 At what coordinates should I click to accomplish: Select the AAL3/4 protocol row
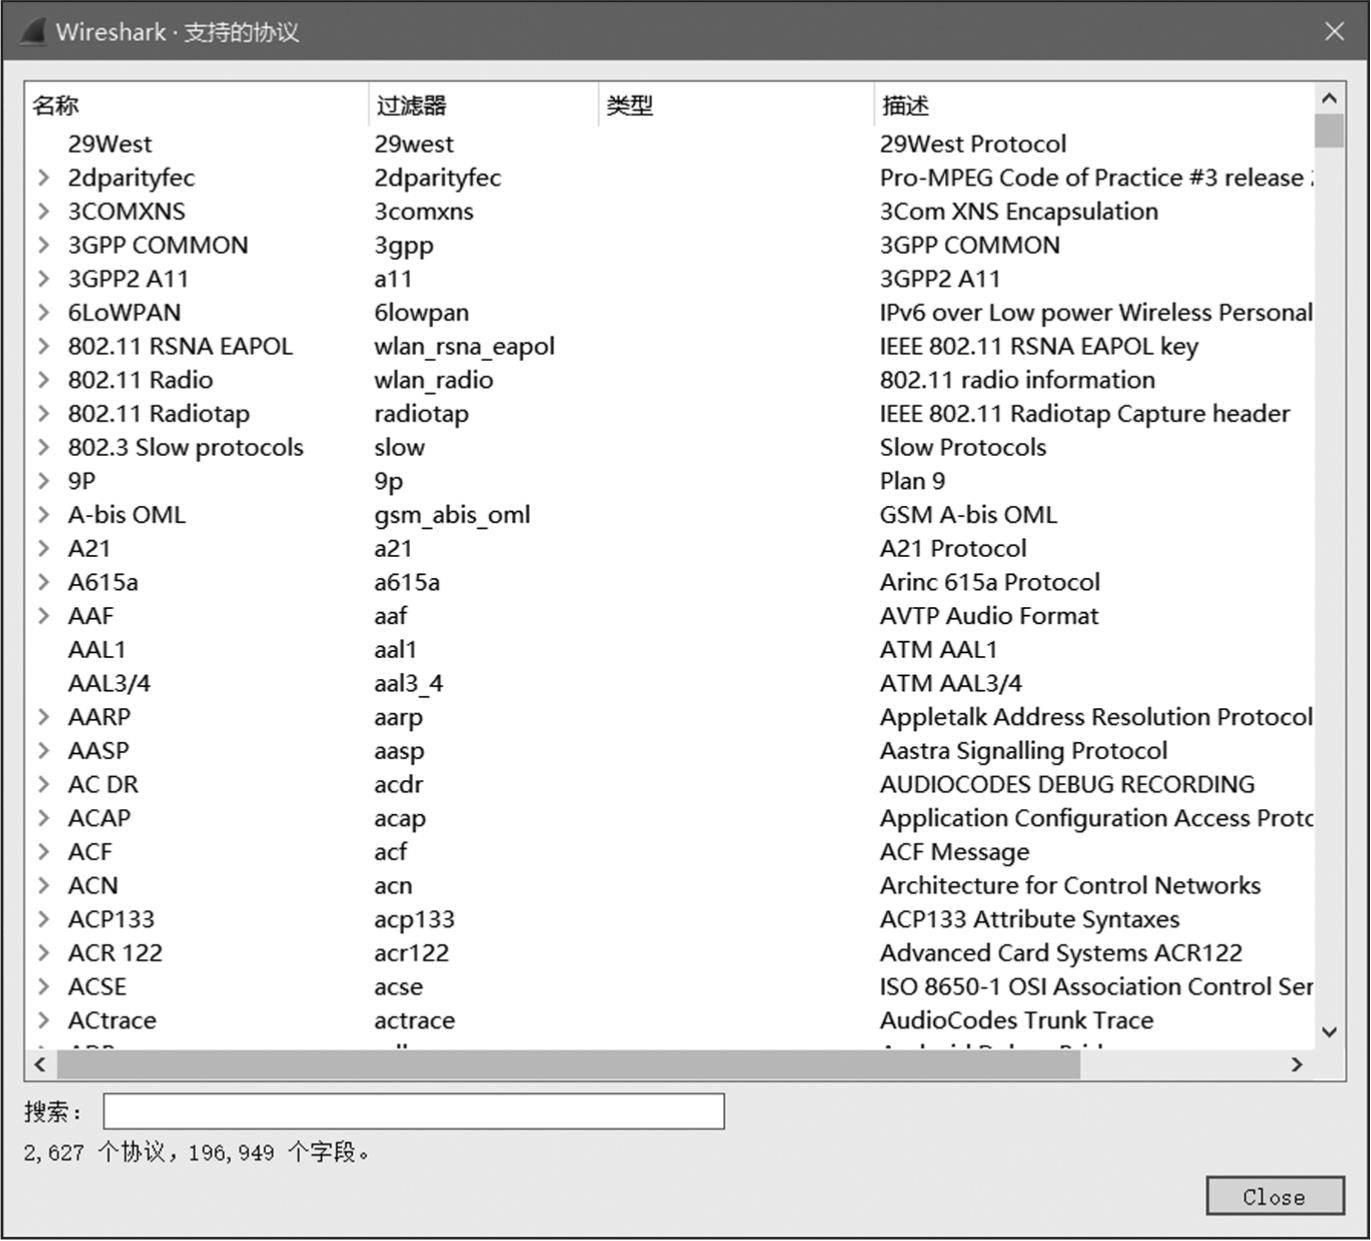click(x=109, y=683)
